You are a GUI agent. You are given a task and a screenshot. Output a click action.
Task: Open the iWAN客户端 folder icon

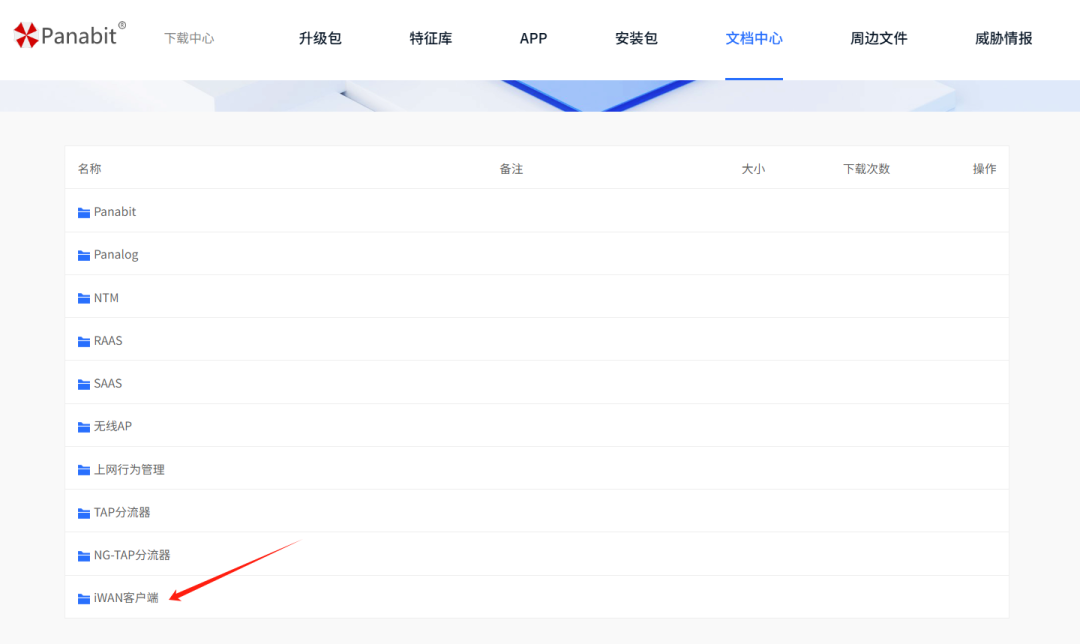pyautogui.click(x=84, y=597)
